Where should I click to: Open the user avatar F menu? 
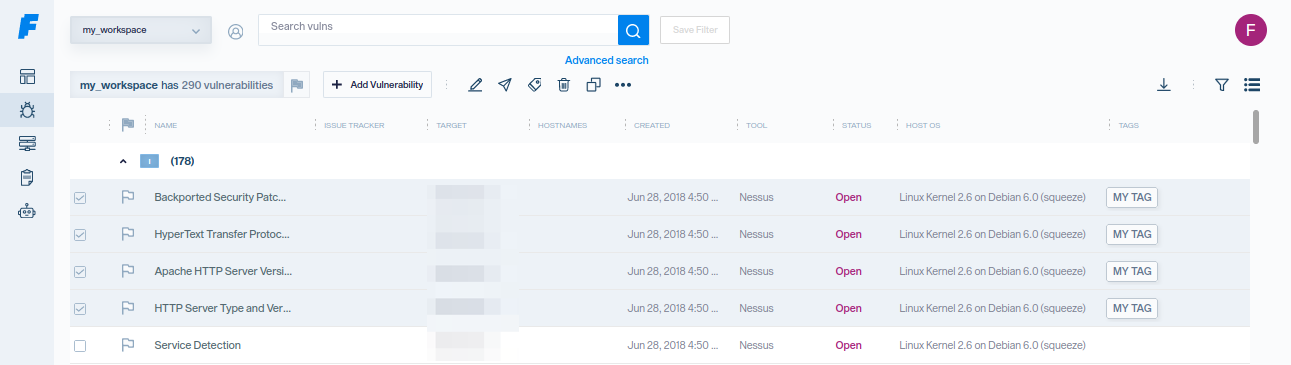(1251, 30)
